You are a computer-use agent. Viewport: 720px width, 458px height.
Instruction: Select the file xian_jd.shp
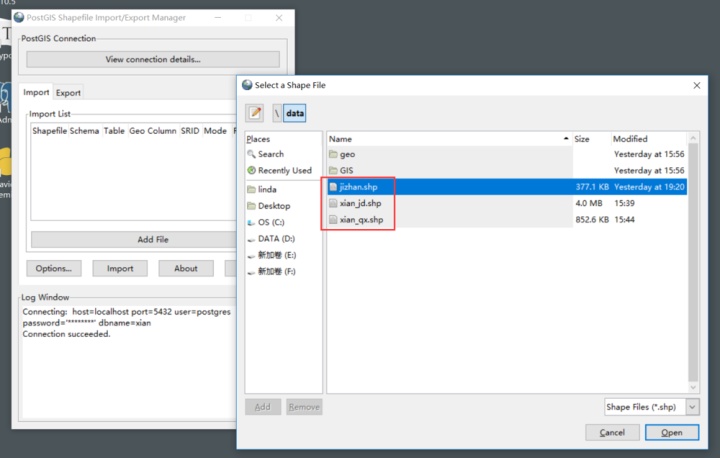click(360, 204)
